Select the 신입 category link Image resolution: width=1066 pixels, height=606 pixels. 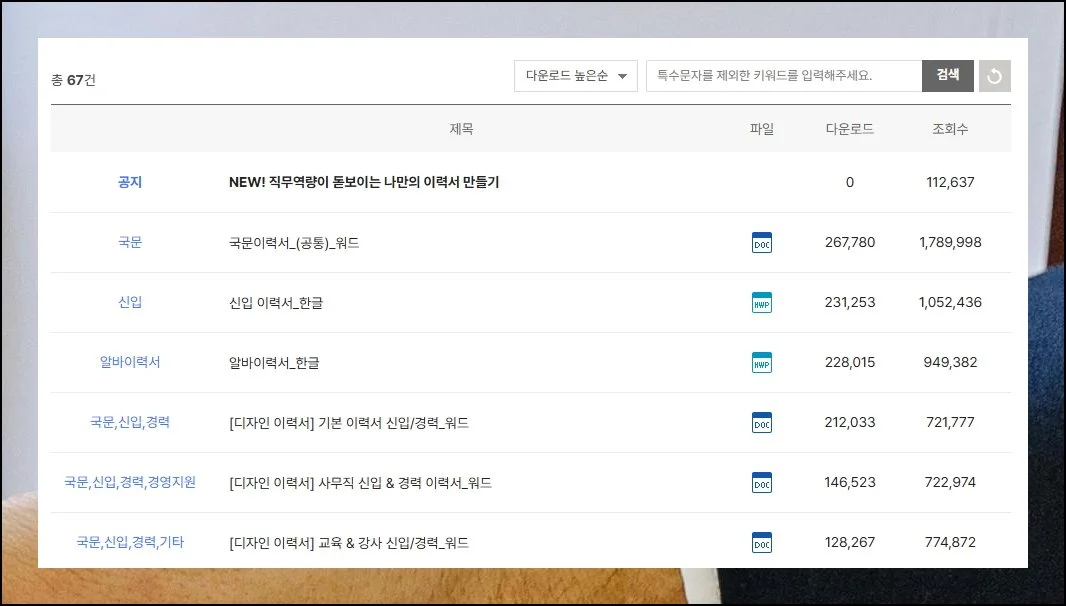pyautogui.click(x=130, y=302)
